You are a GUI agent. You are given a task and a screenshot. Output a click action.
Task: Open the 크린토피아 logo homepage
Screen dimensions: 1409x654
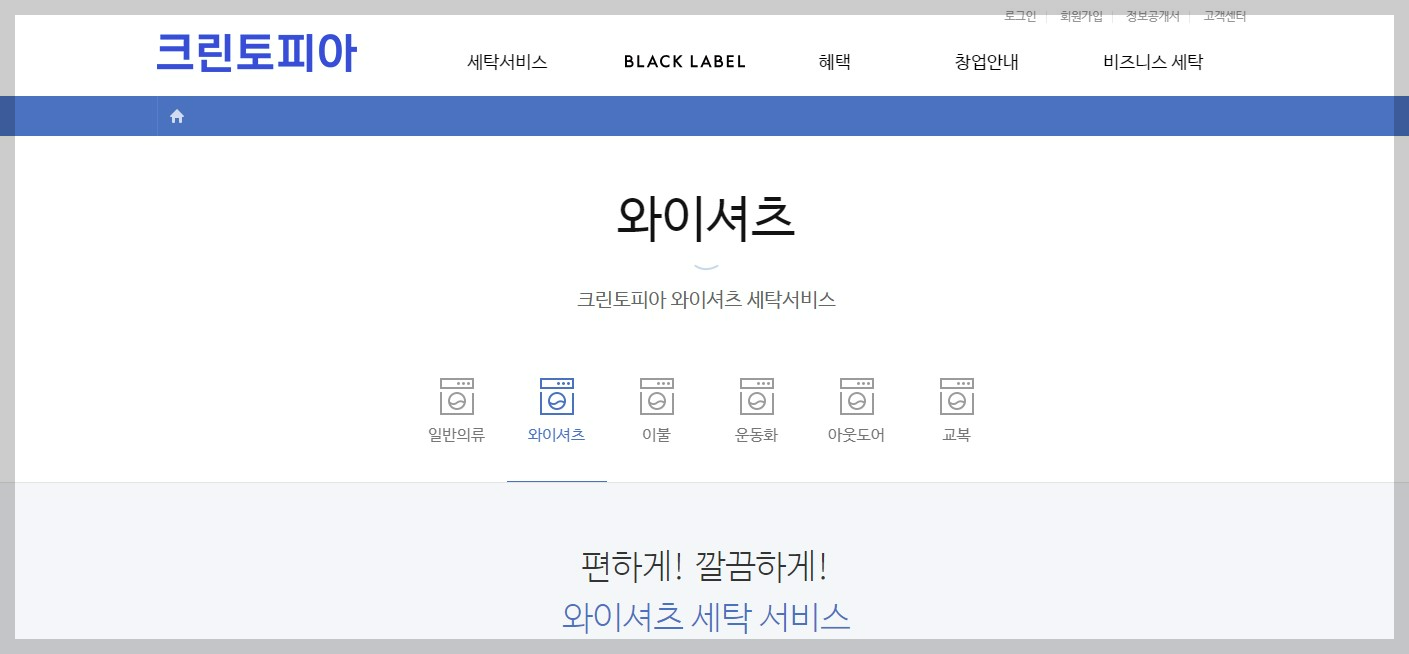pyautogui.click(x=256, y=53)
